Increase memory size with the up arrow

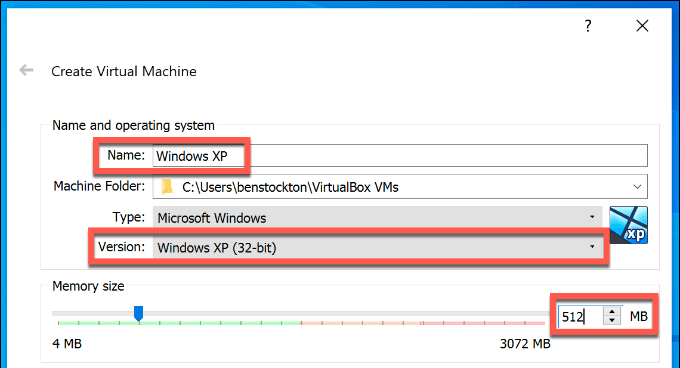click(x=612, y=311)
